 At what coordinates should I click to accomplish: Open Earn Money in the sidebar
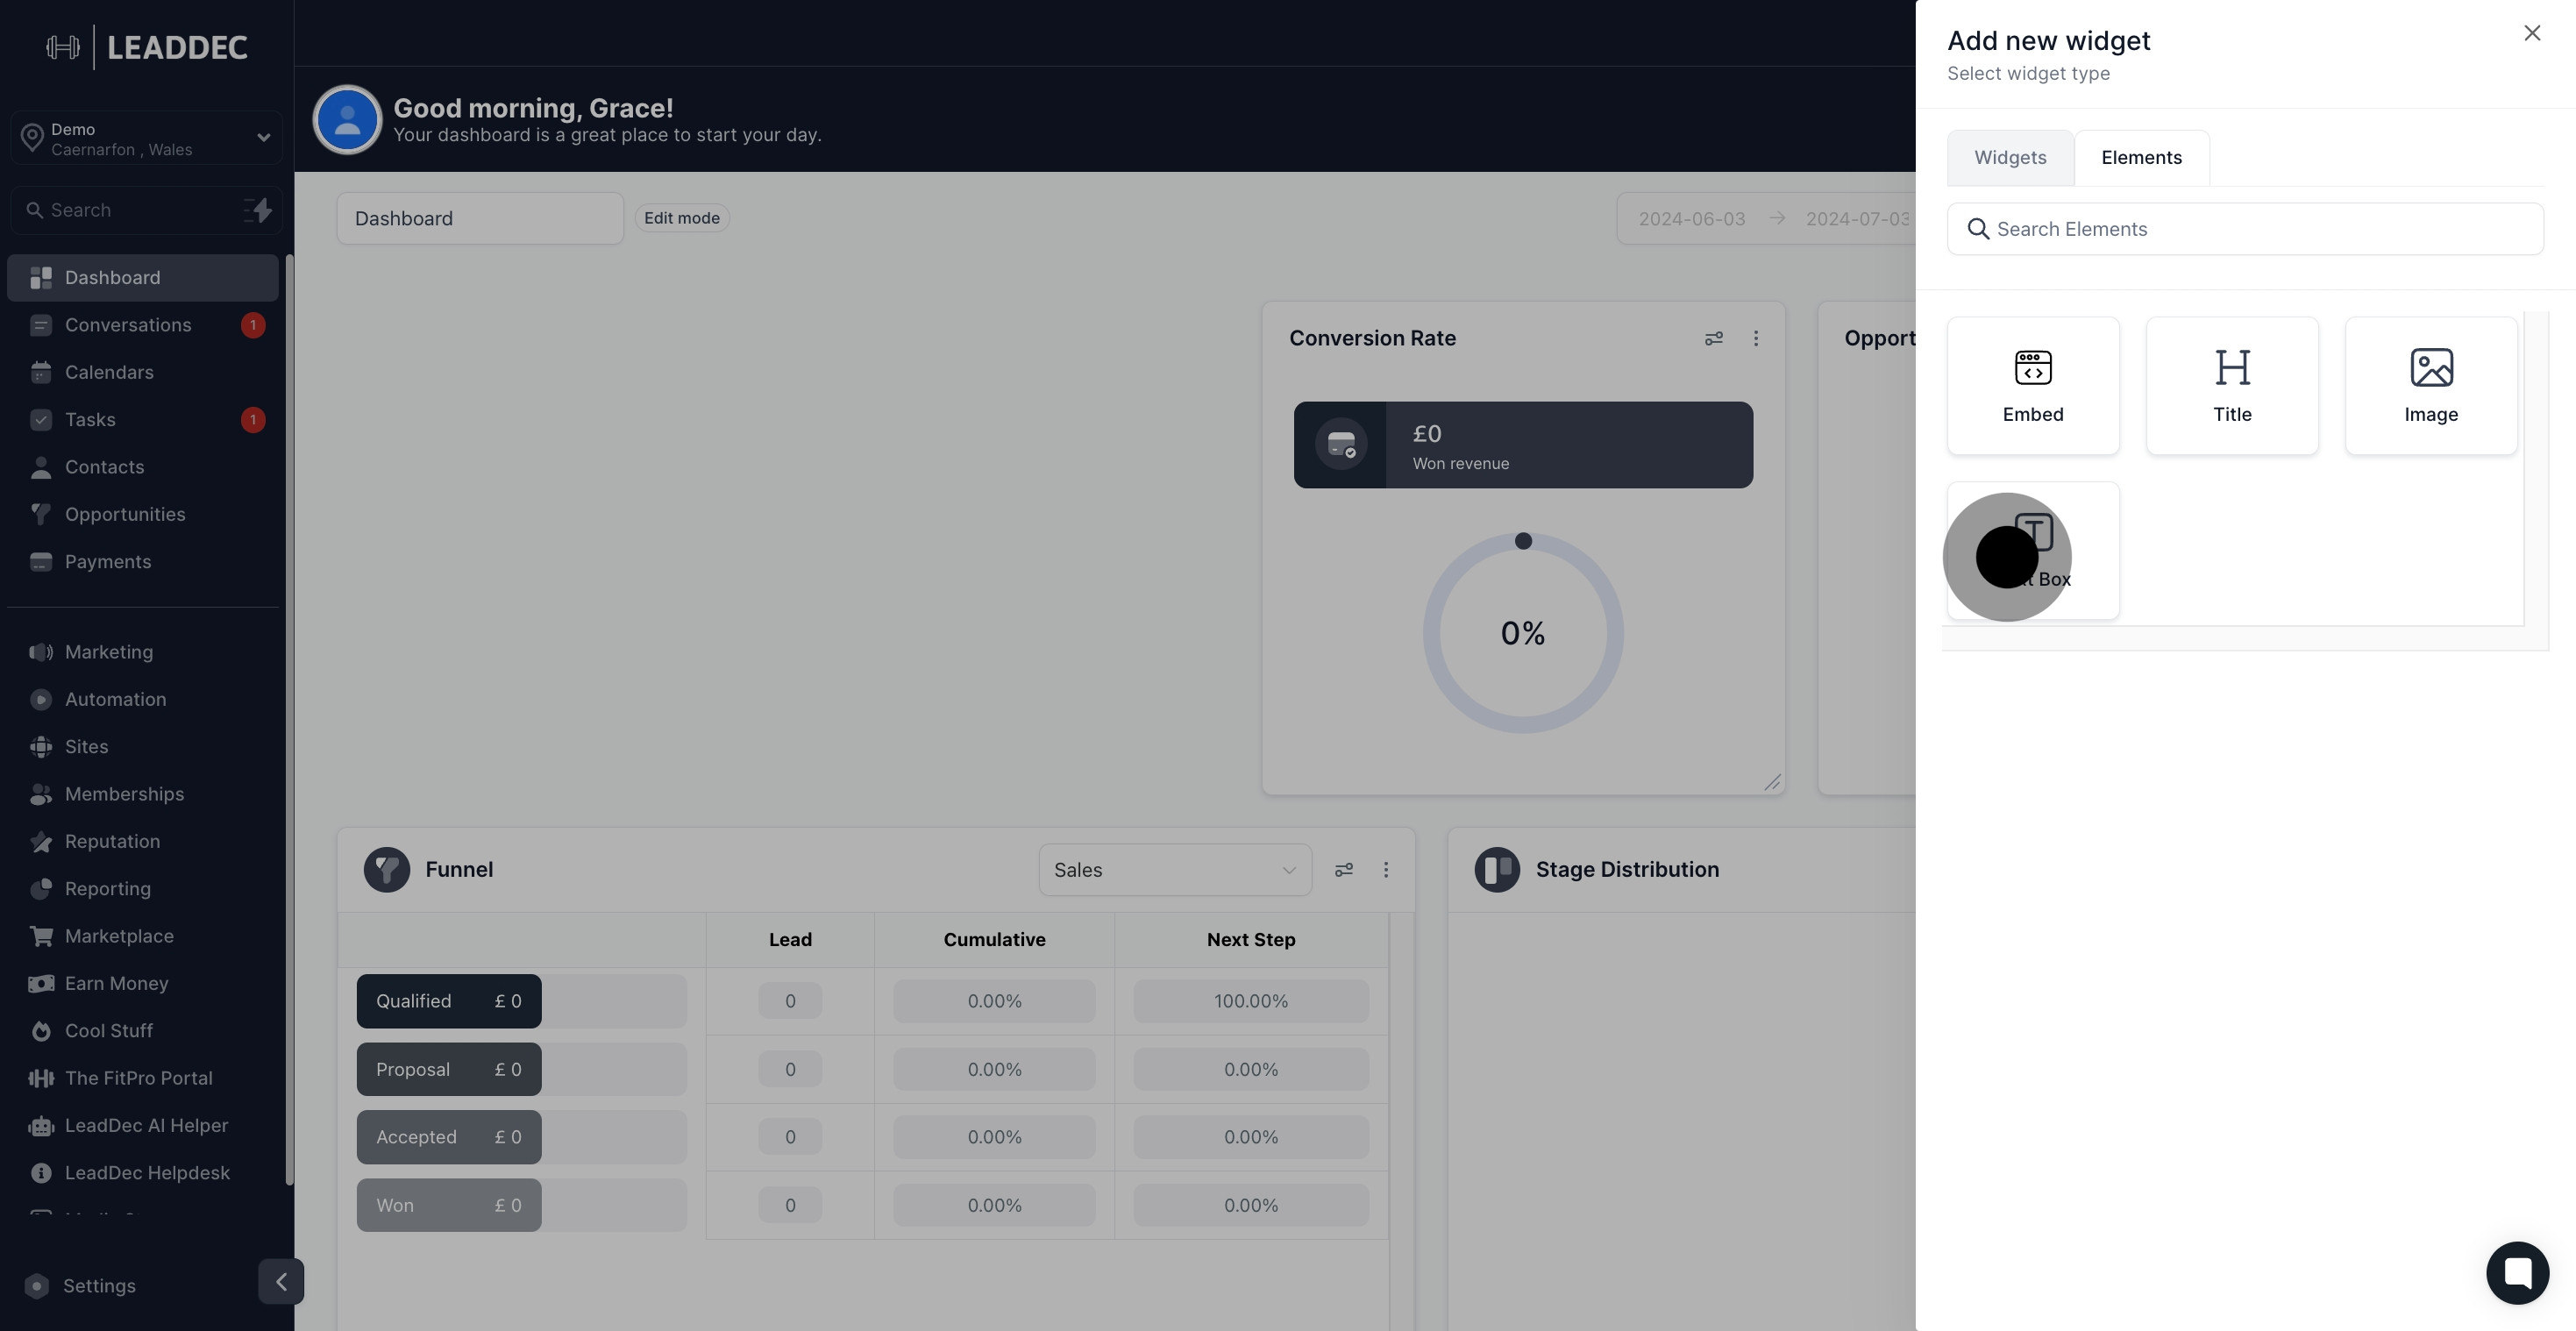click(142, 983)
